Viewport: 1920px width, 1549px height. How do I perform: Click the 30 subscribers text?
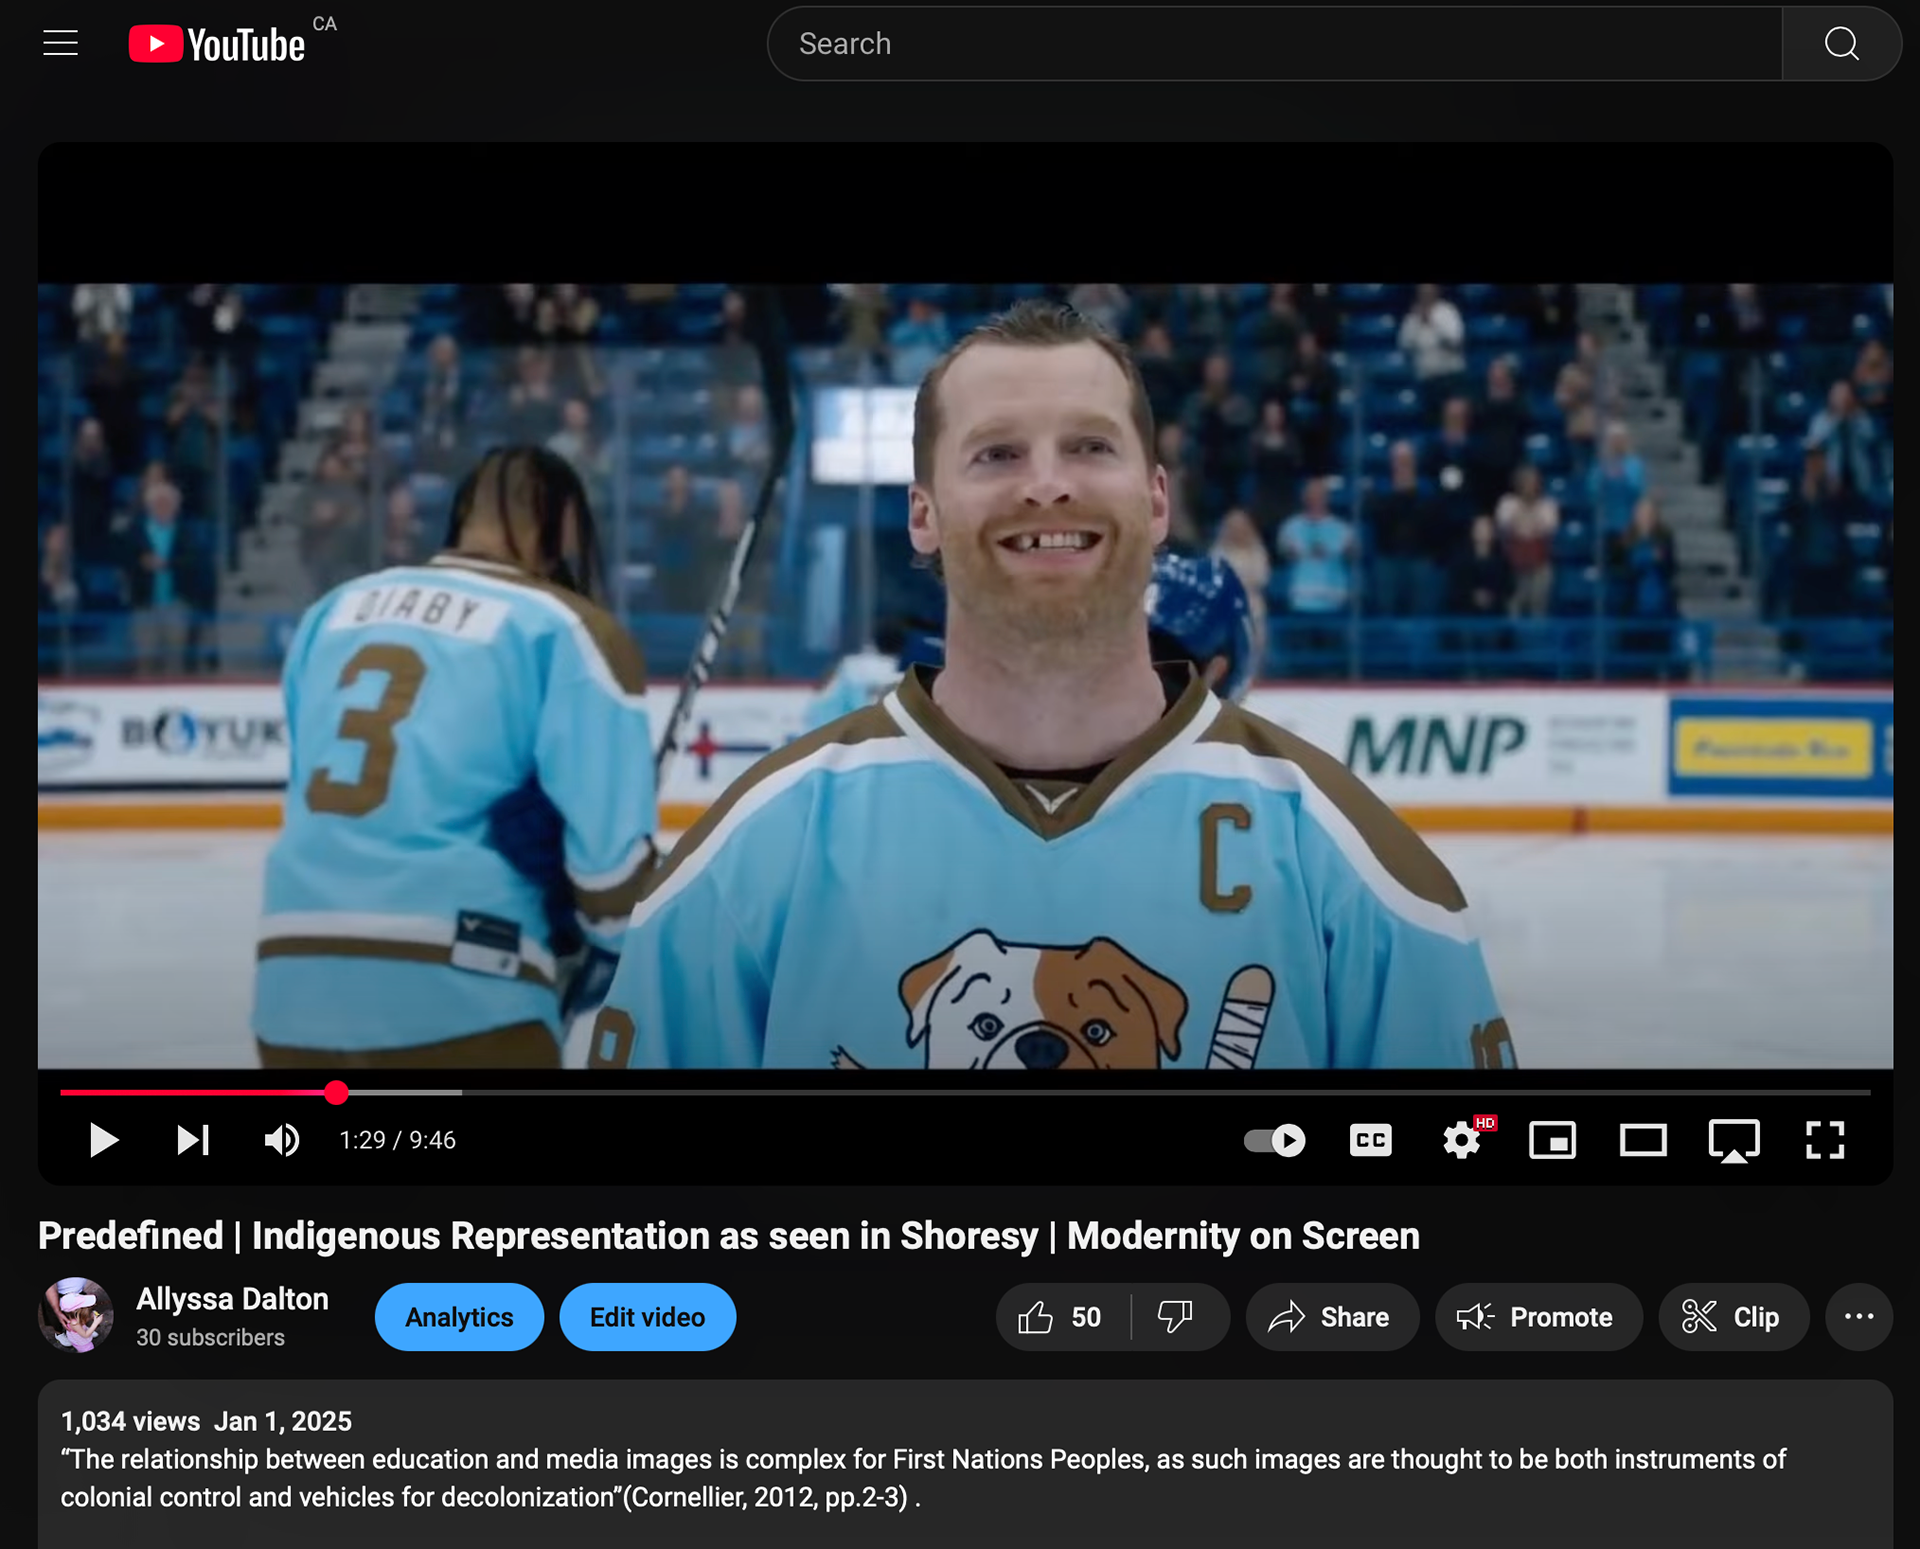[x=210, y=1338]
